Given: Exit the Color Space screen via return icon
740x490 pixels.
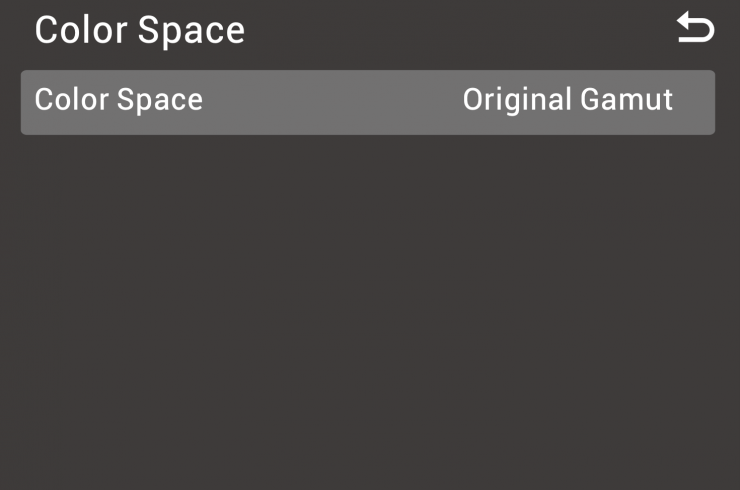Looking at the screenshot, I should coord(695,29).
